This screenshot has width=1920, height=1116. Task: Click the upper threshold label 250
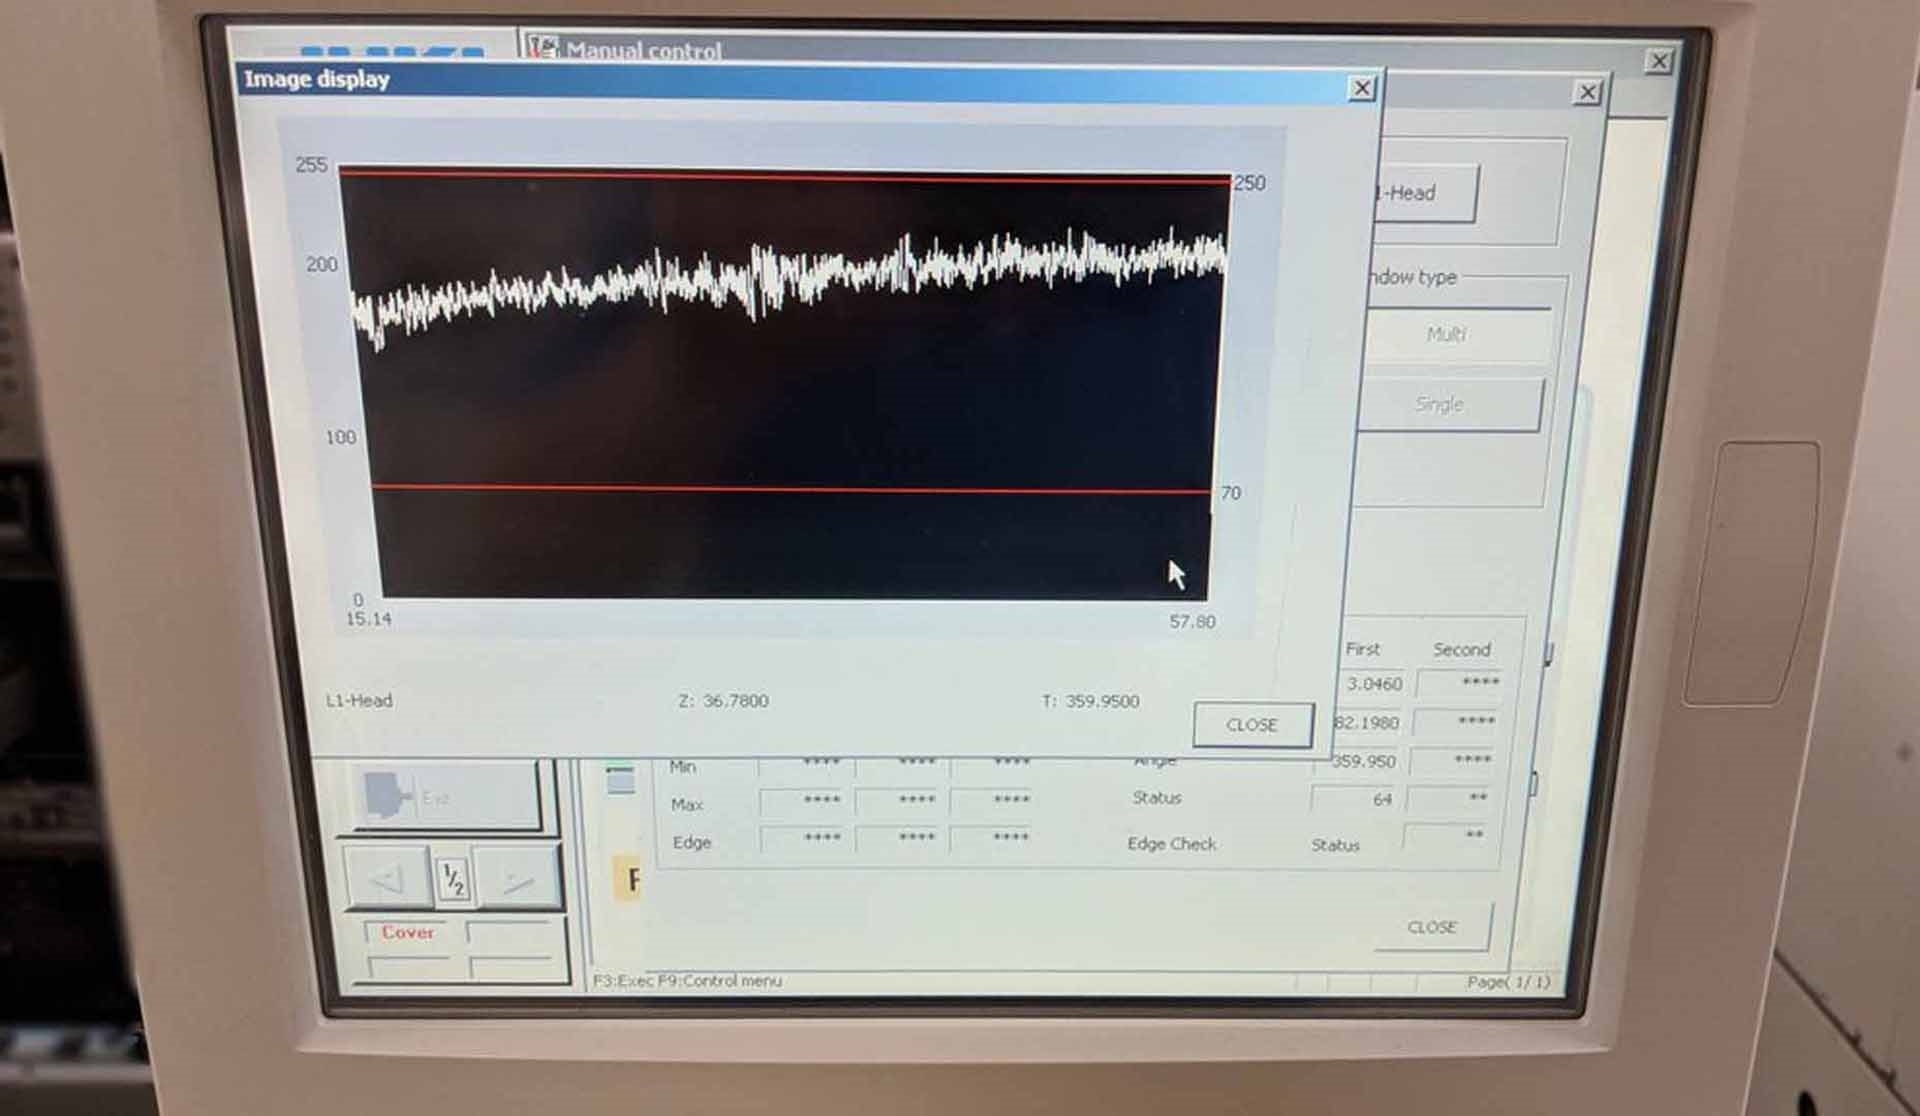pos(1250,183)
